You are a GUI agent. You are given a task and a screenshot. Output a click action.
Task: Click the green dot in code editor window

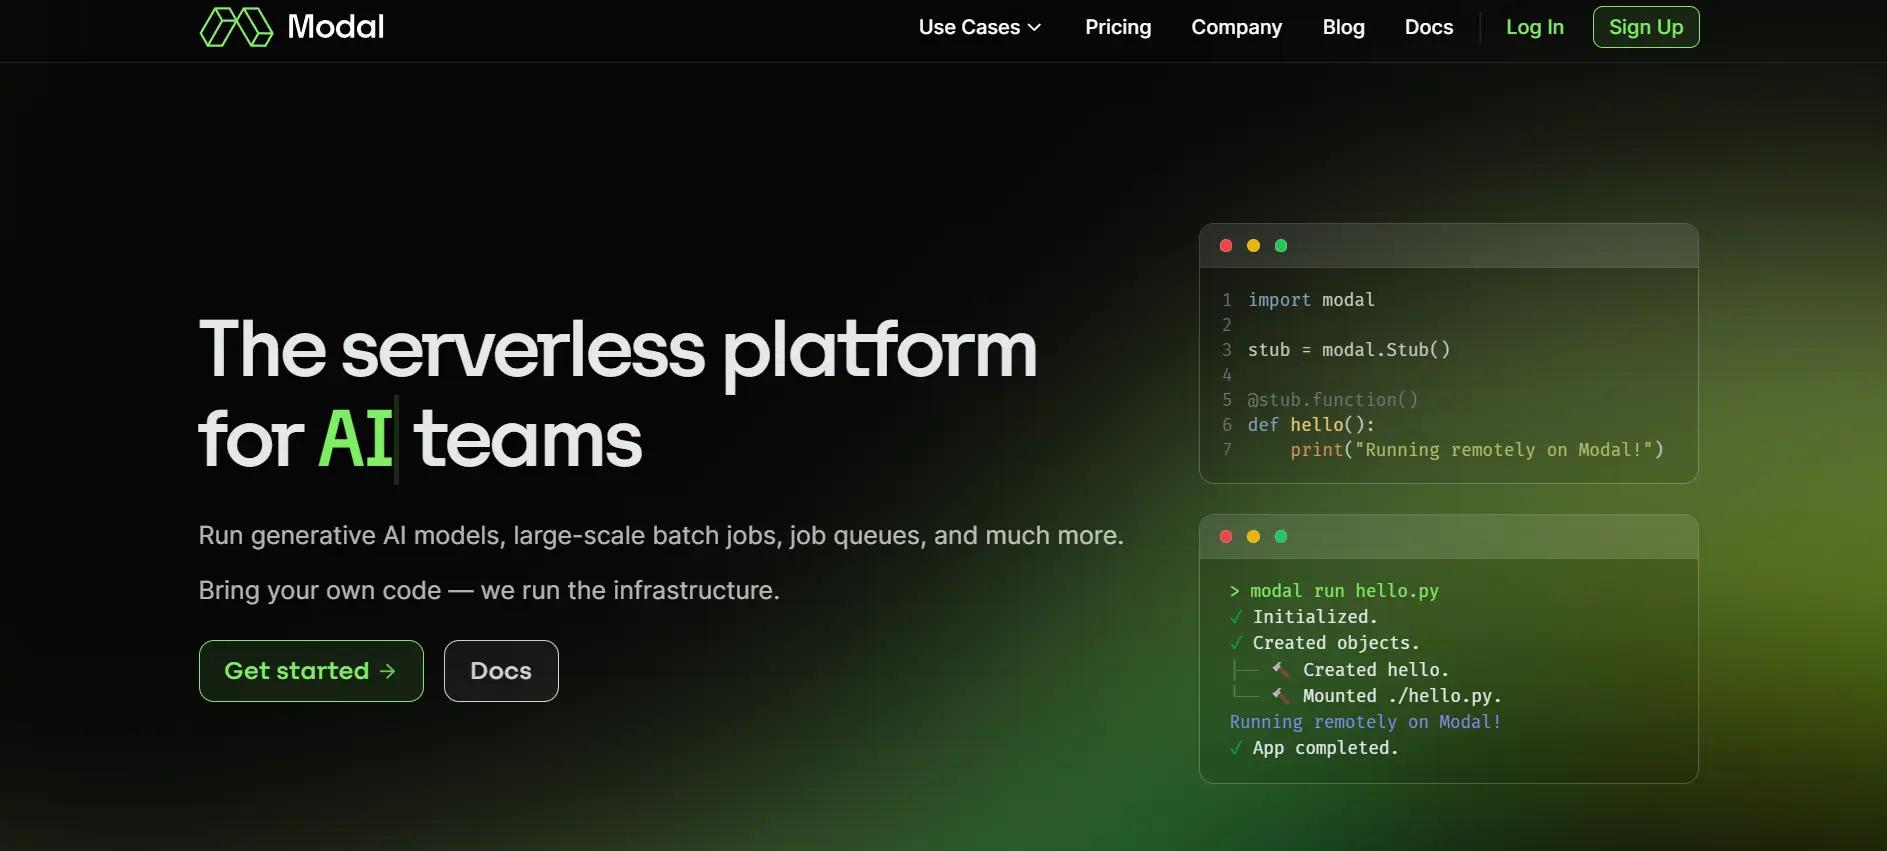[x=1281, y=246]
